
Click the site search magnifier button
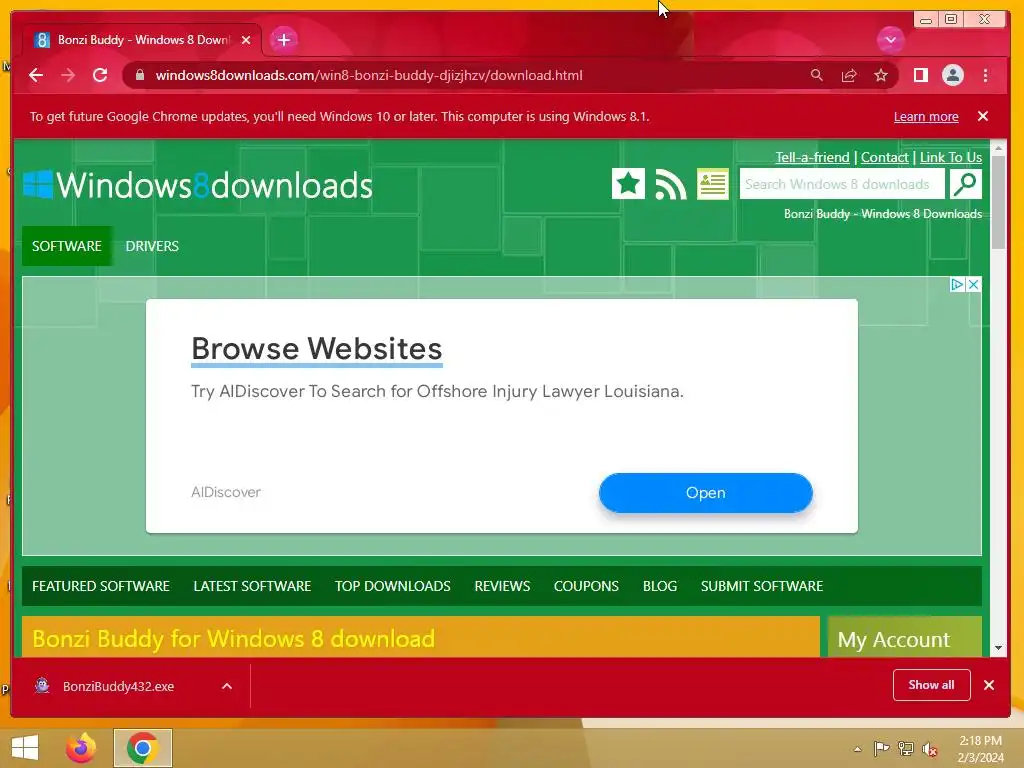pyautogui.click(x=965, y=184)
